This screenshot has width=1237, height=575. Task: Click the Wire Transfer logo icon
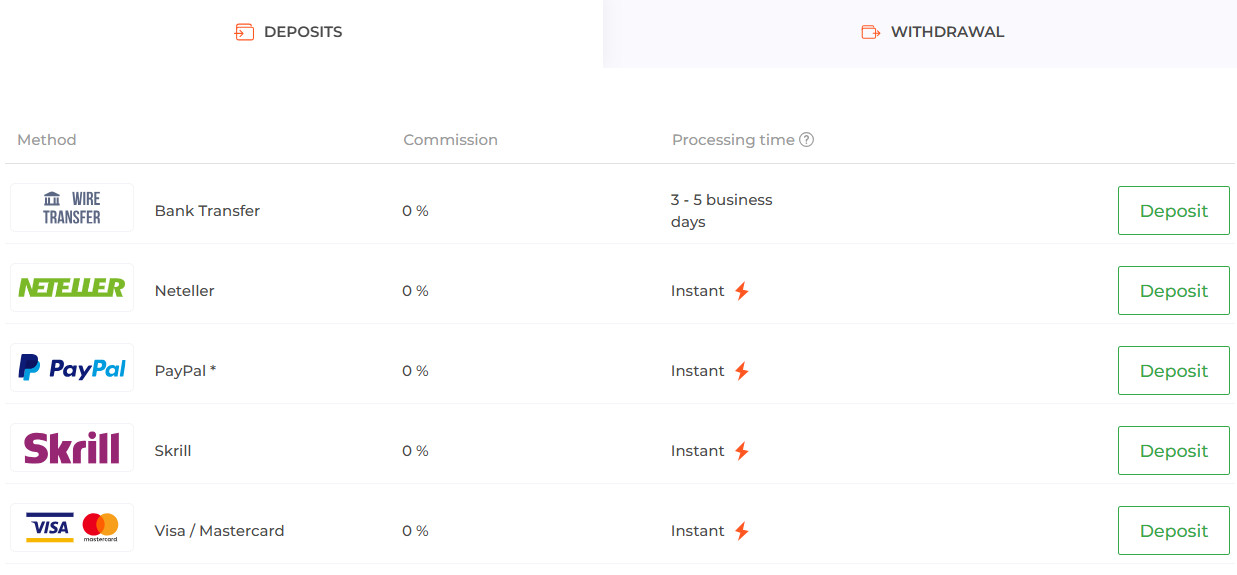pyautogui.click(x=71, y=208)
